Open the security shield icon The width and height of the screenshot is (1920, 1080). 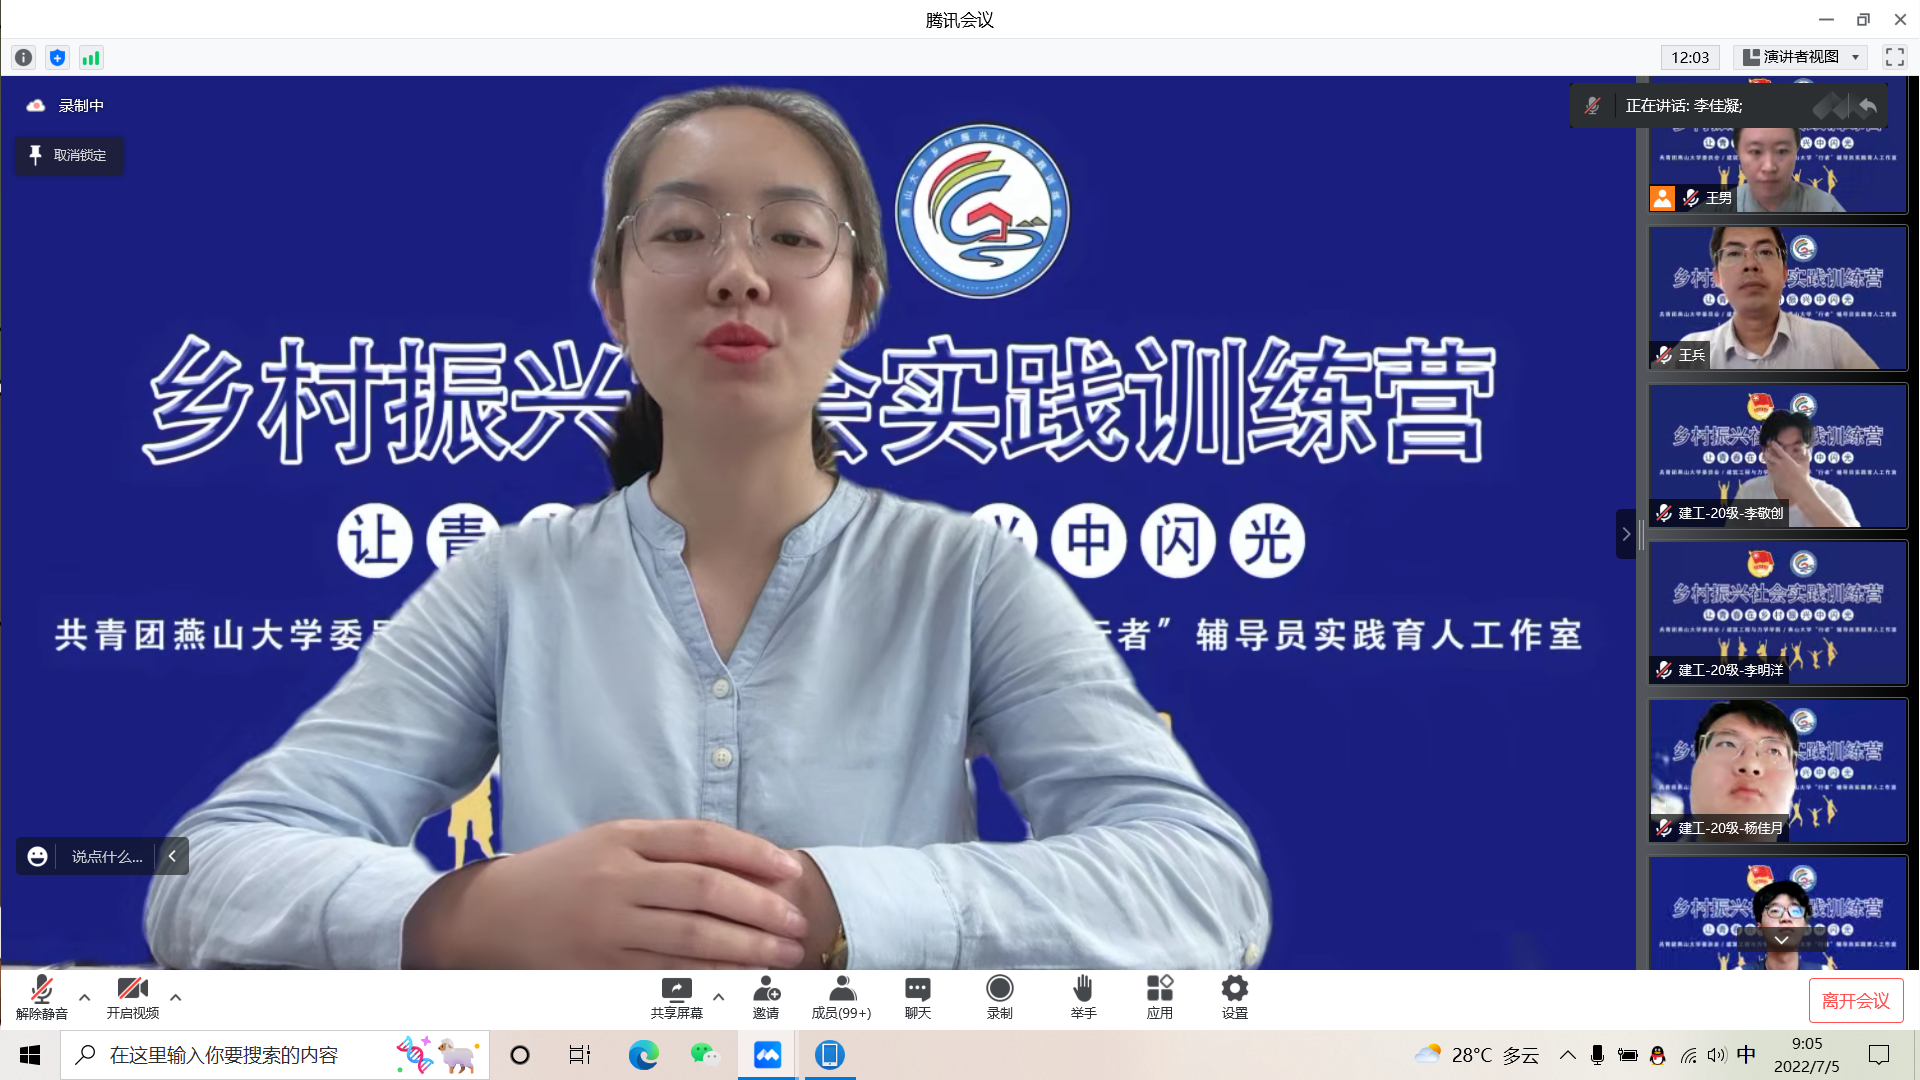click(x=57, y=58)
